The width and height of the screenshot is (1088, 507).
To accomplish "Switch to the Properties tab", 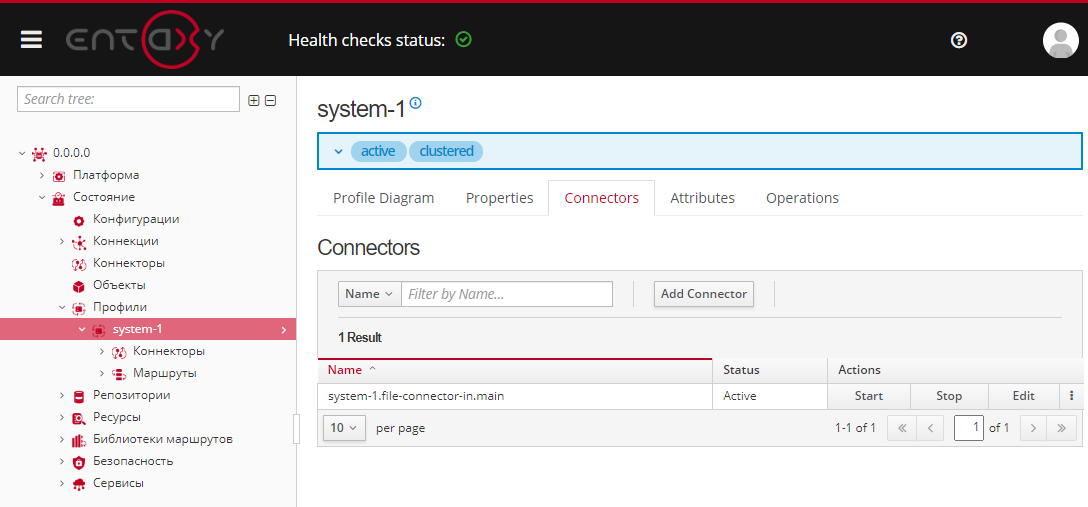I will click(500, 198).
